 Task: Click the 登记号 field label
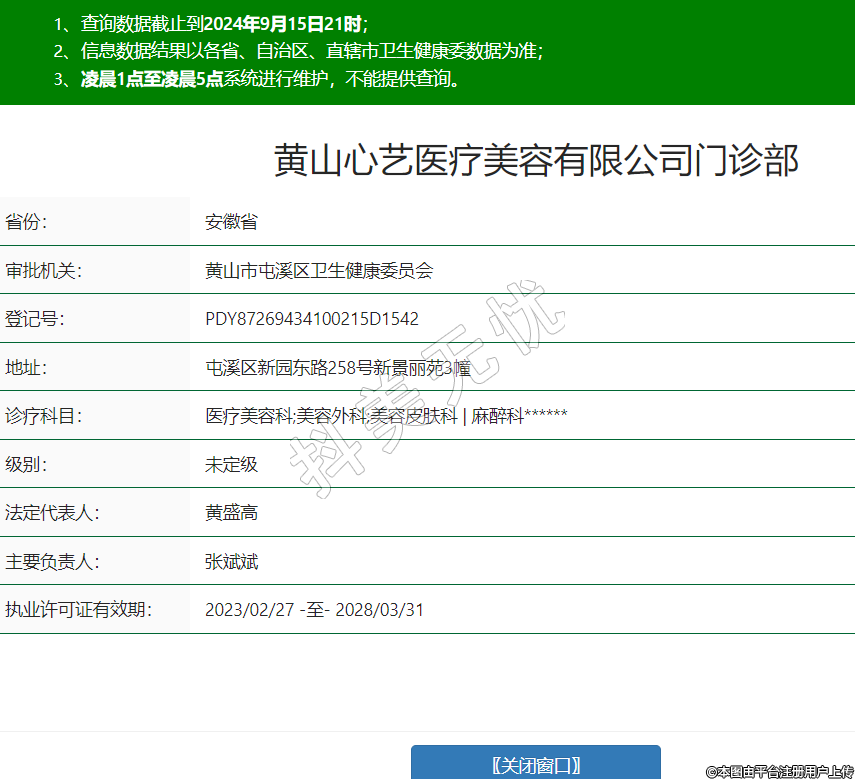click(x=34, y=319)
